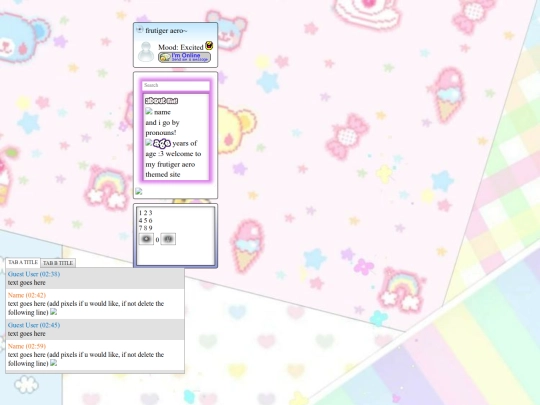Click Guest User (02:38) message header
This screenshot has height=405, width=540.
click(x=34, y=274)
